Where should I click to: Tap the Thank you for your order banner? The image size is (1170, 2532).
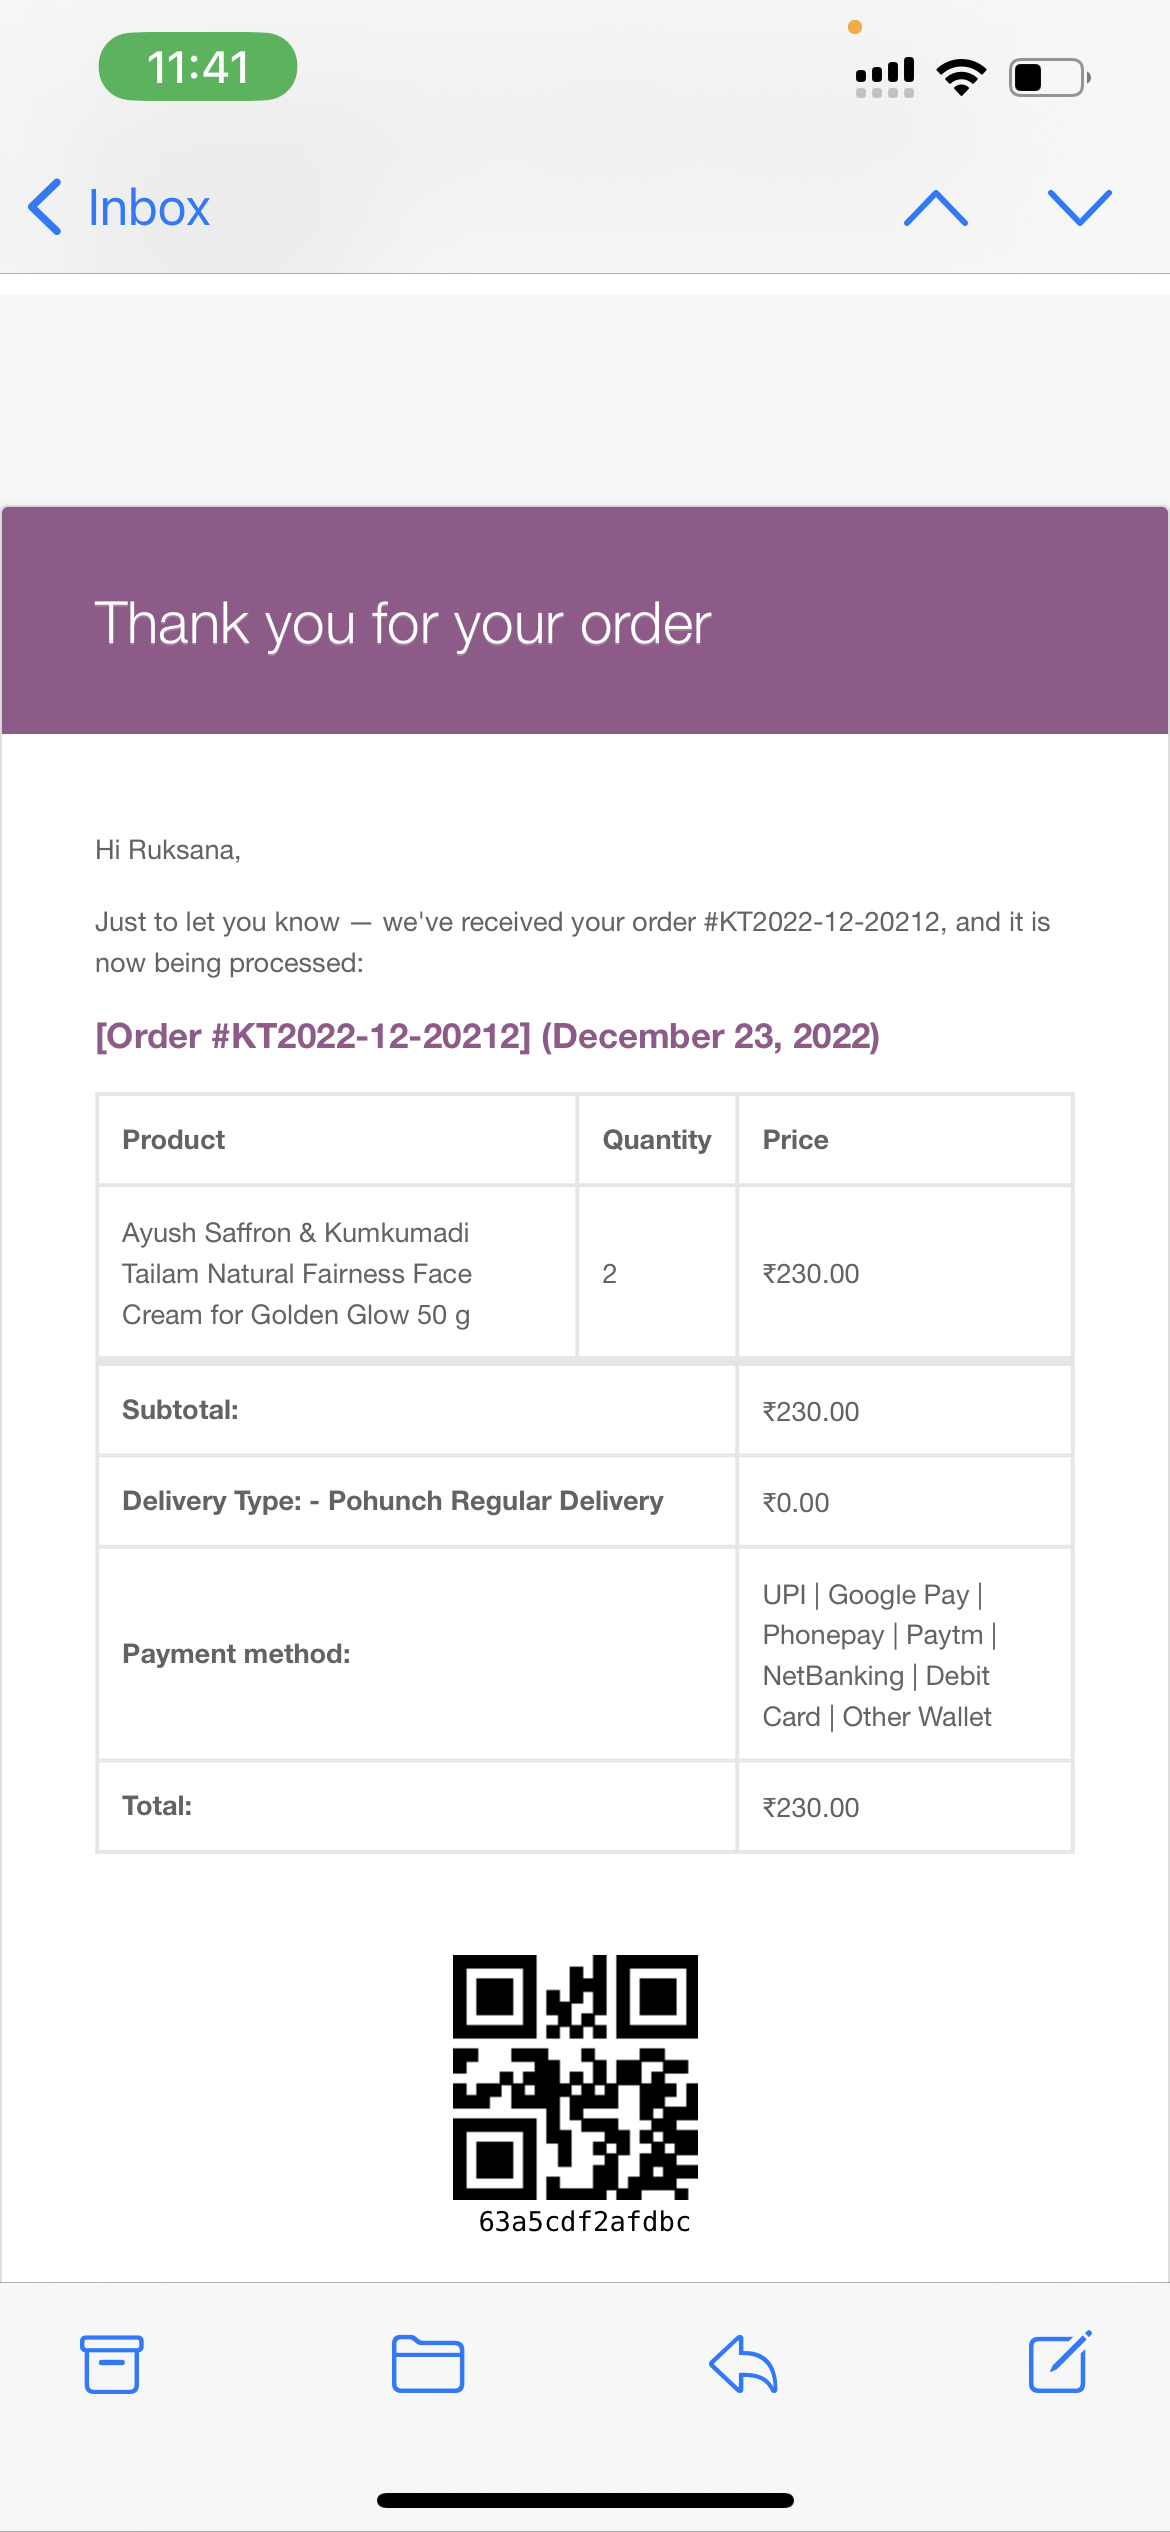585,621
